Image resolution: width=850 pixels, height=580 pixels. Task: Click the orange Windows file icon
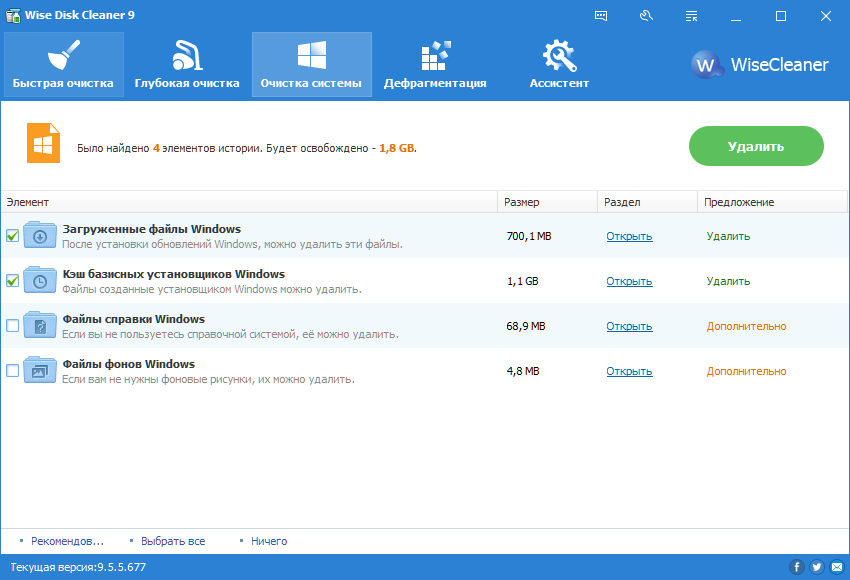click(43, 143)
